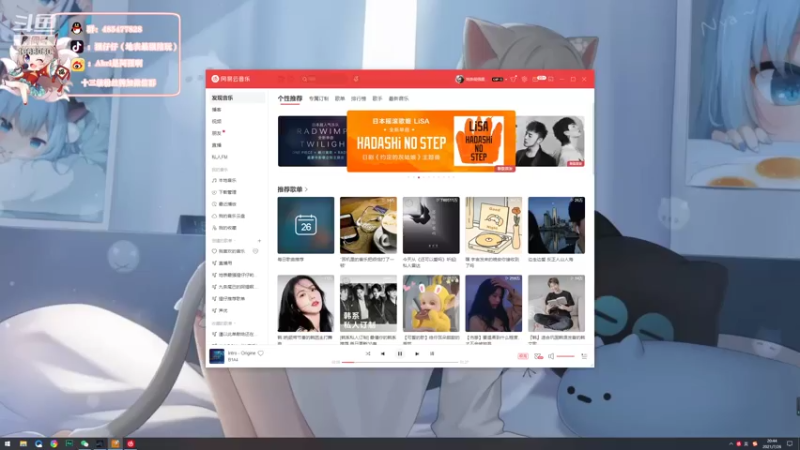Click the plus to create a new playlist

tap(259, 240)
